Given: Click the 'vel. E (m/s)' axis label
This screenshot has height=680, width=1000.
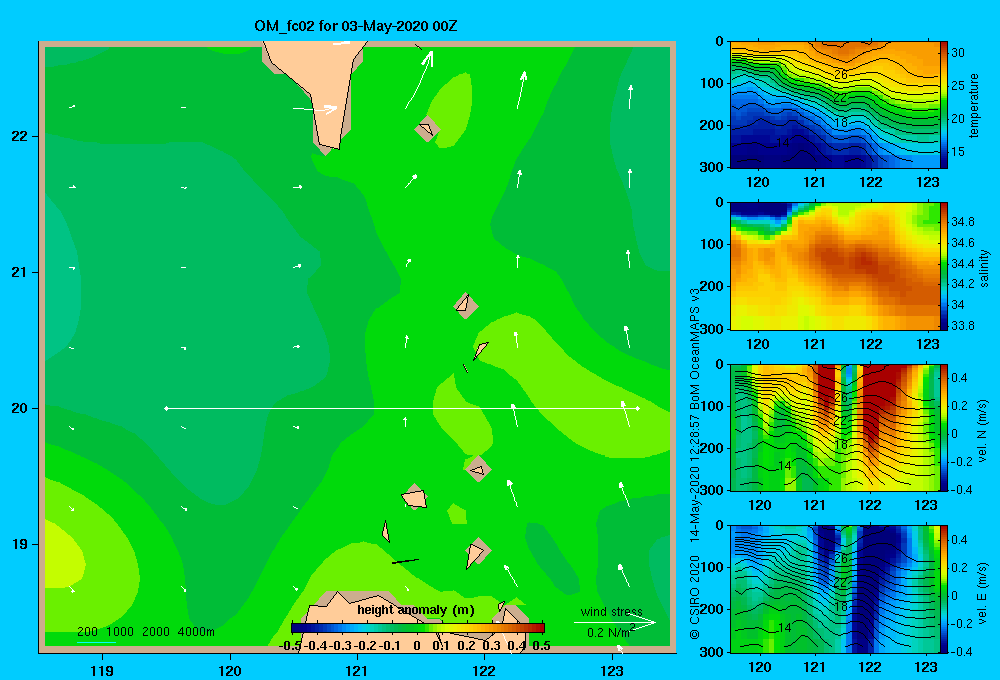Looking at the screenshot, I should pos(982,592).
